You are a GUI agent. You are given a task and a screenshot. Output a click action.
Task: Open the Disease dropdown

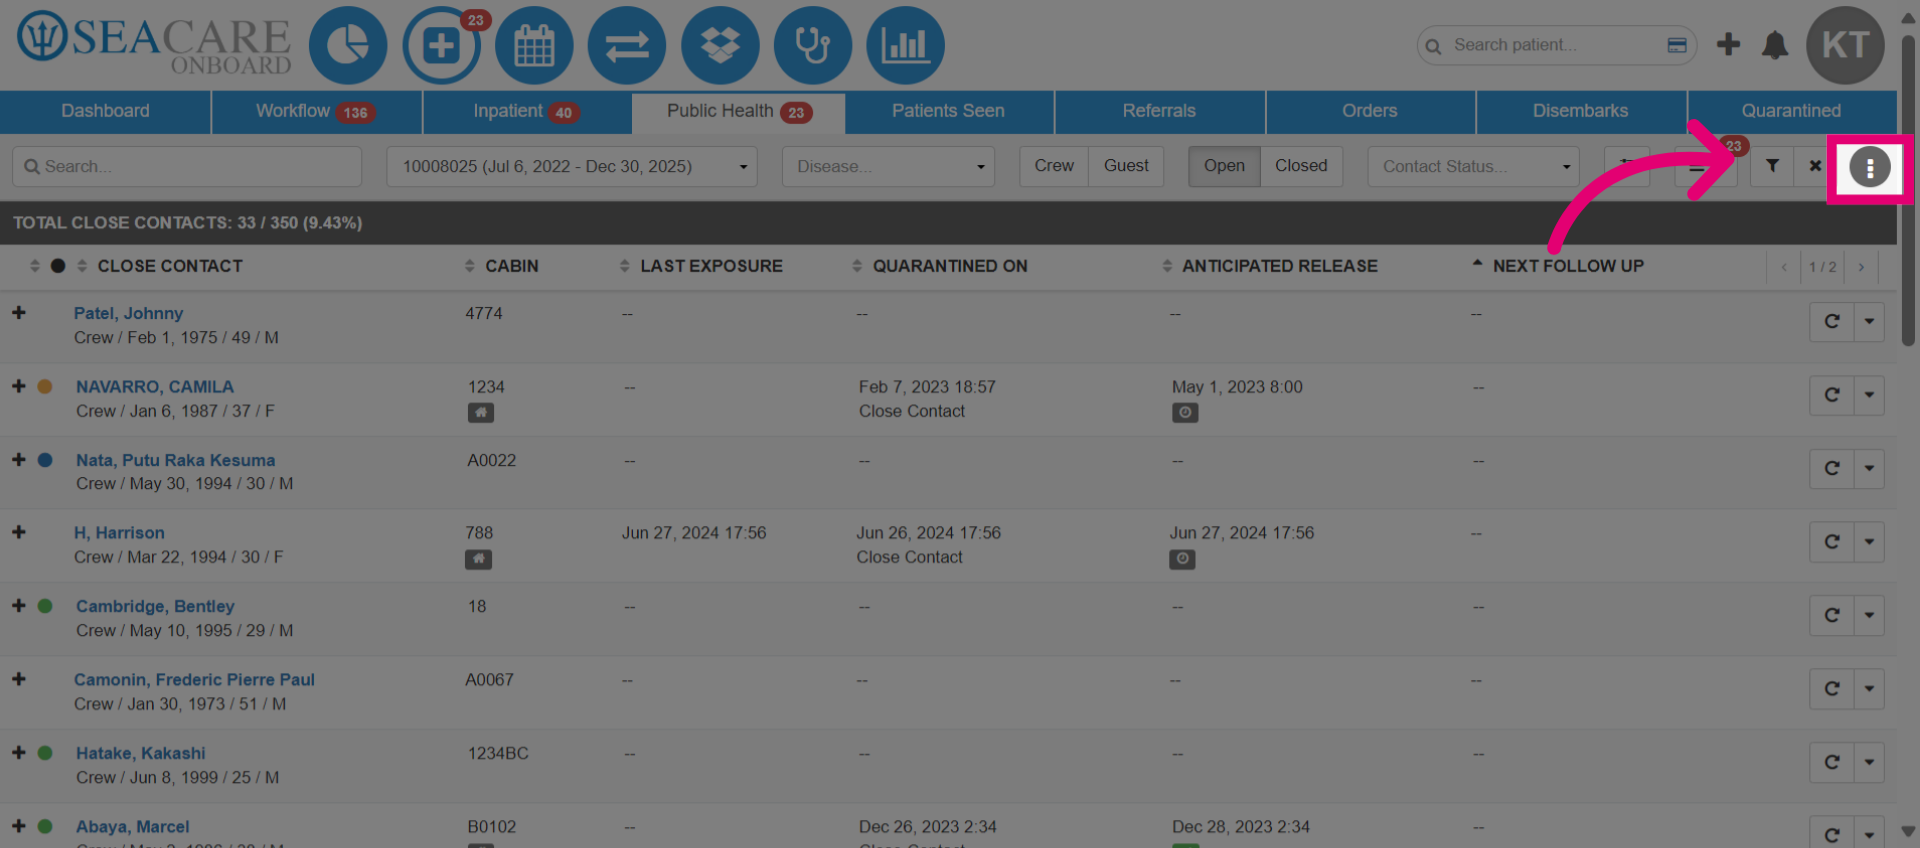point(889,166)
